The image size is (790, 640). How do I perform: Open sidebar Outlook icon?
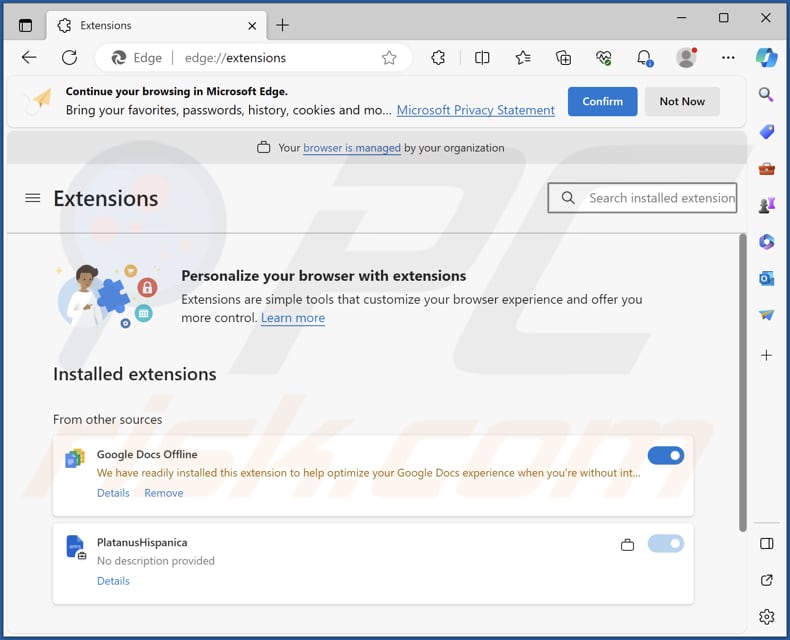coord(766,278)
